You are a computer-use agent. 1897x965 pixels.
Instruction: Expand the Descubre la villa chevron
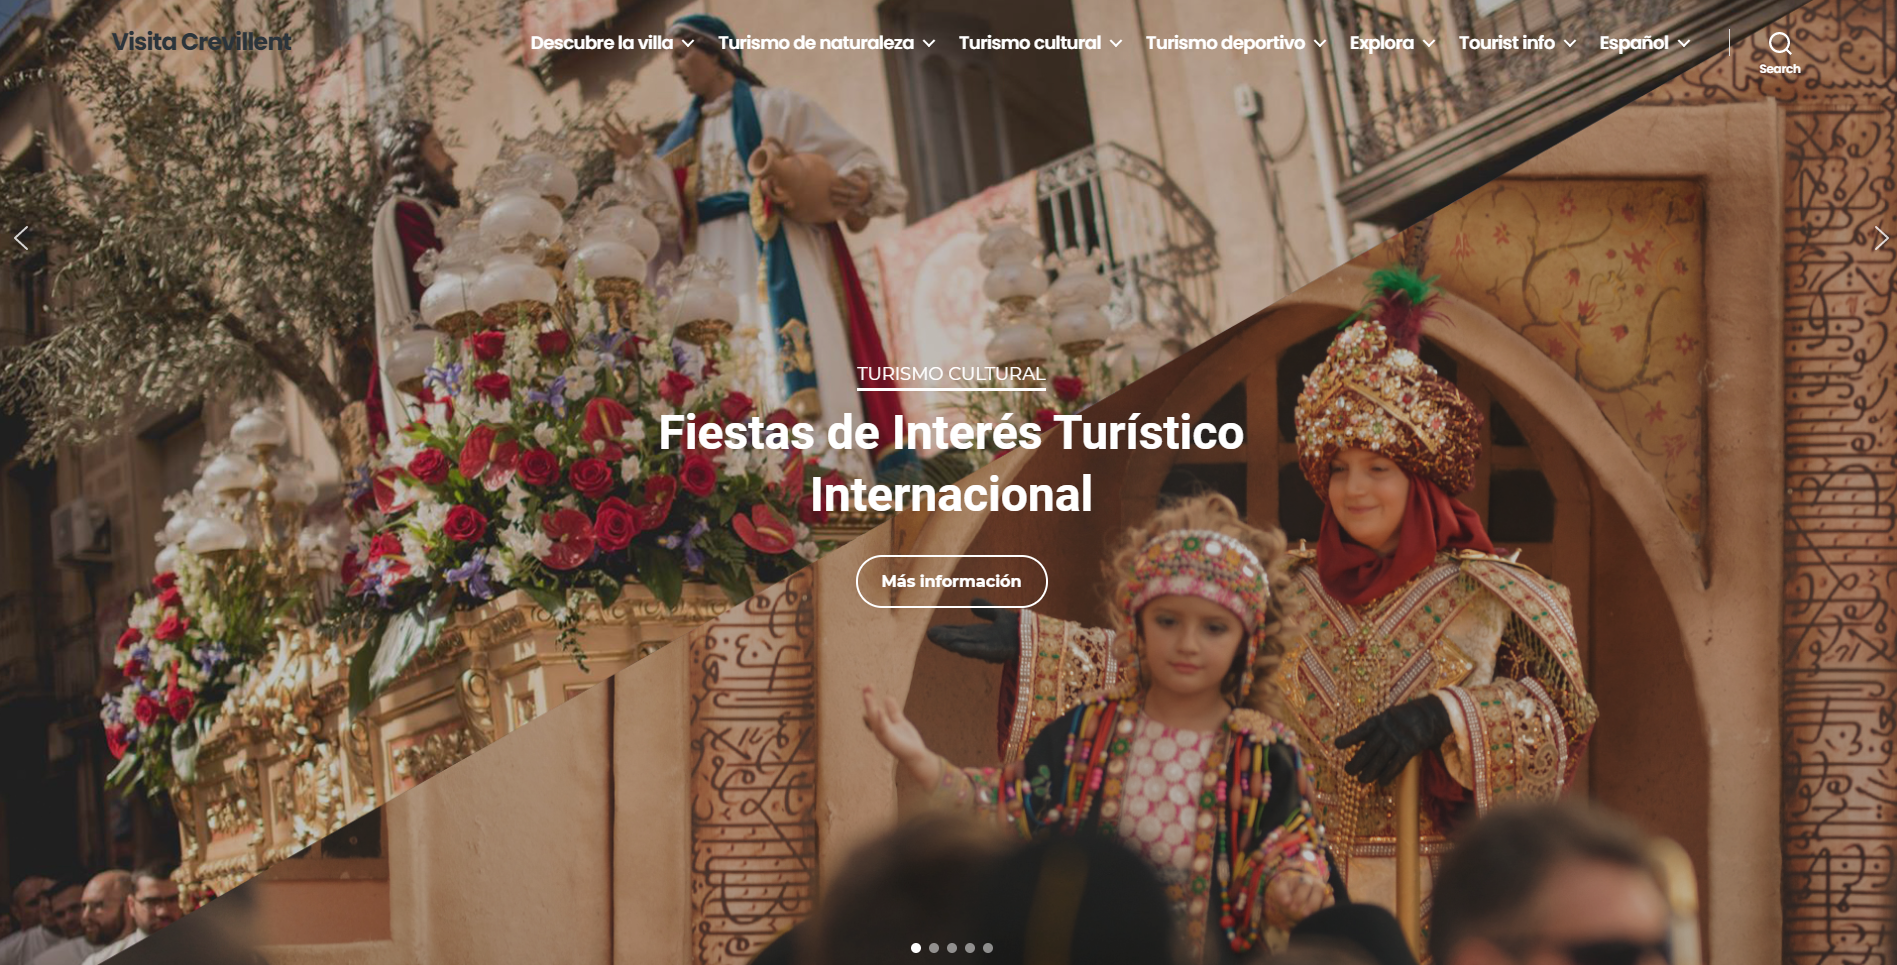coord(688,44)
